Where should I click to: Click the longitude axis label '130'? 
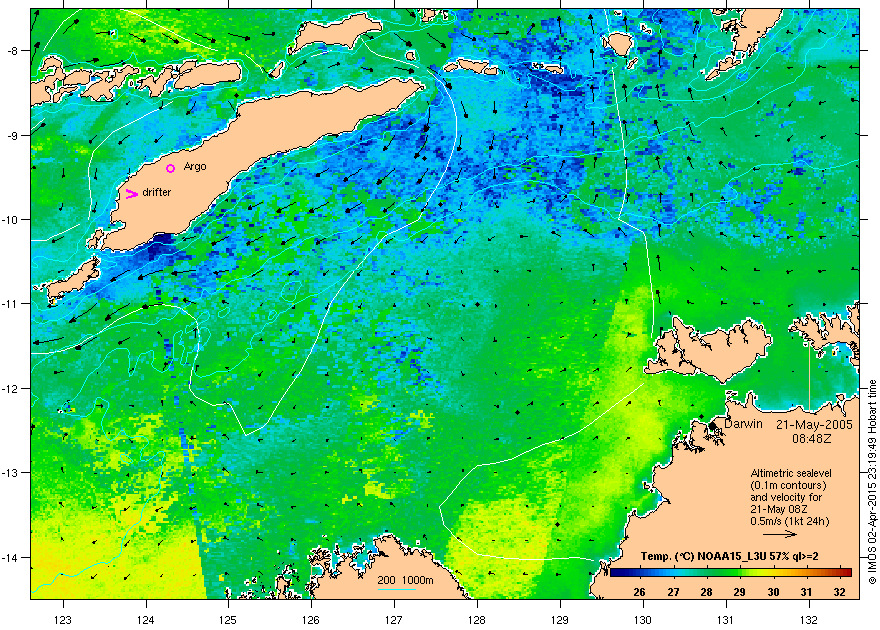click(643, 620)
